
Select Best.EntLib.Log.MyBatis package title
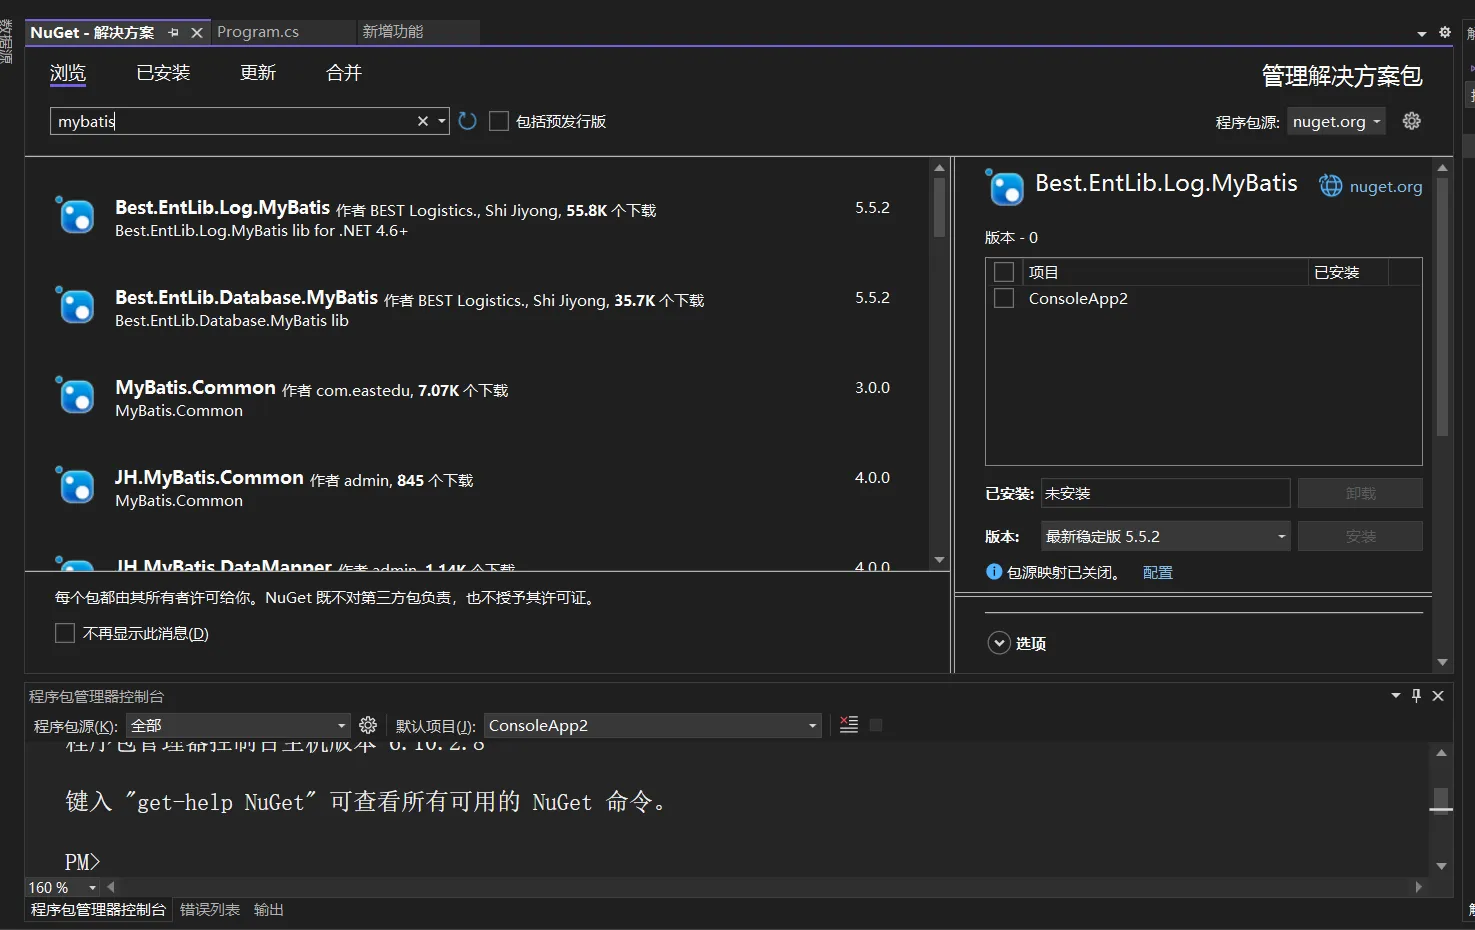[x=222, y=207]
